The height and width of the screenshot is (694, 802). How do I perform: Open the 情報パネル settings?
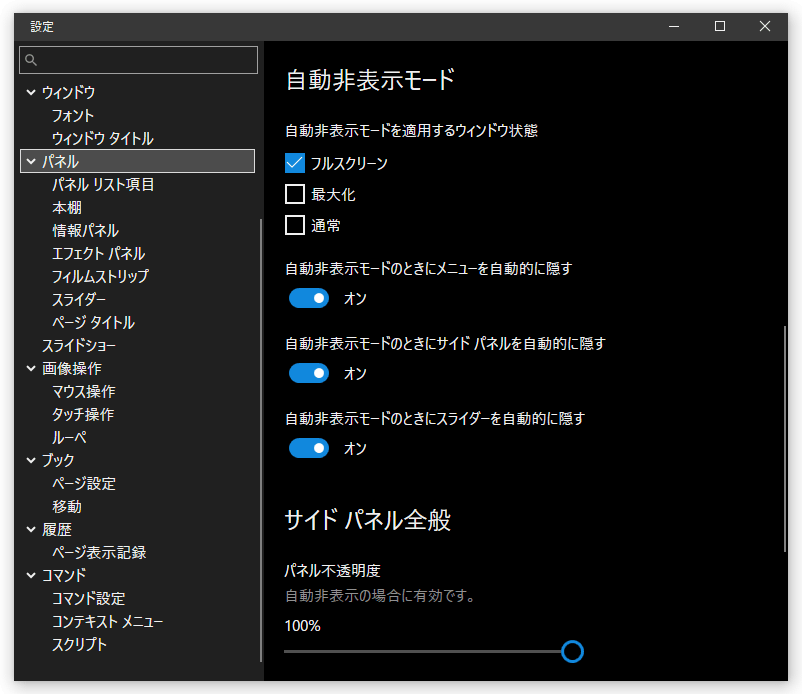85,231
